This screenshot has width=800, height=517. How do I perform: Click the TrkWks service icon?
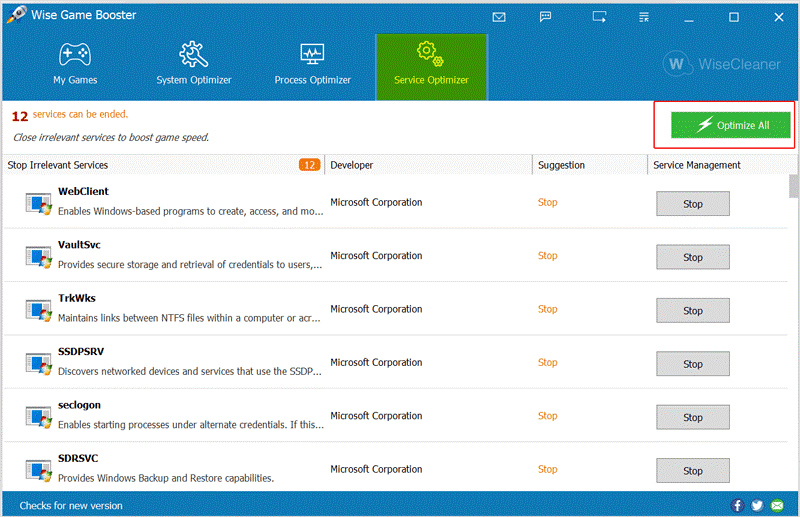coord(38,310)
